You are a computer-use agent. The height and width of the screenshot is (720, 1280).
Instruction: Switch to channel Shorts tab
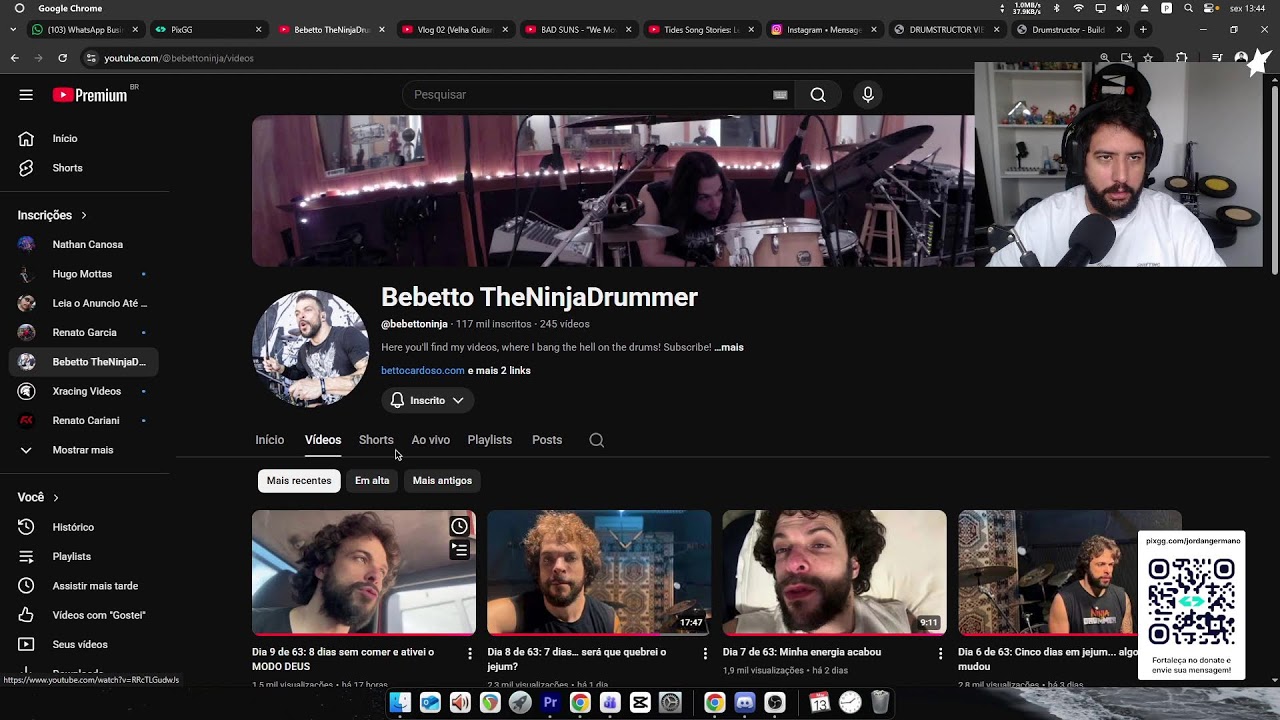click(x=376, y=440)
